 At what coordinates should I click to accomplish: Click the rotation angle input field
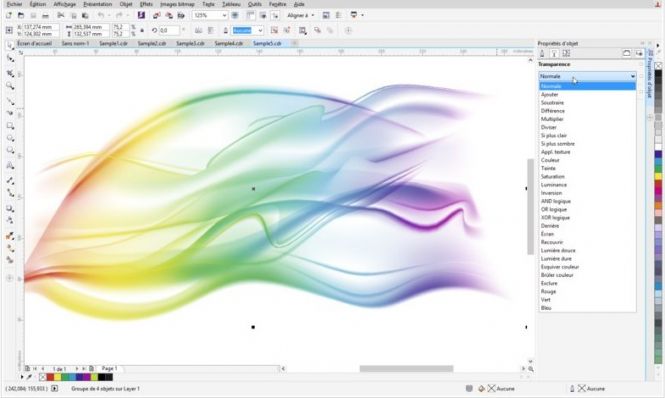(x=169, y=31)
